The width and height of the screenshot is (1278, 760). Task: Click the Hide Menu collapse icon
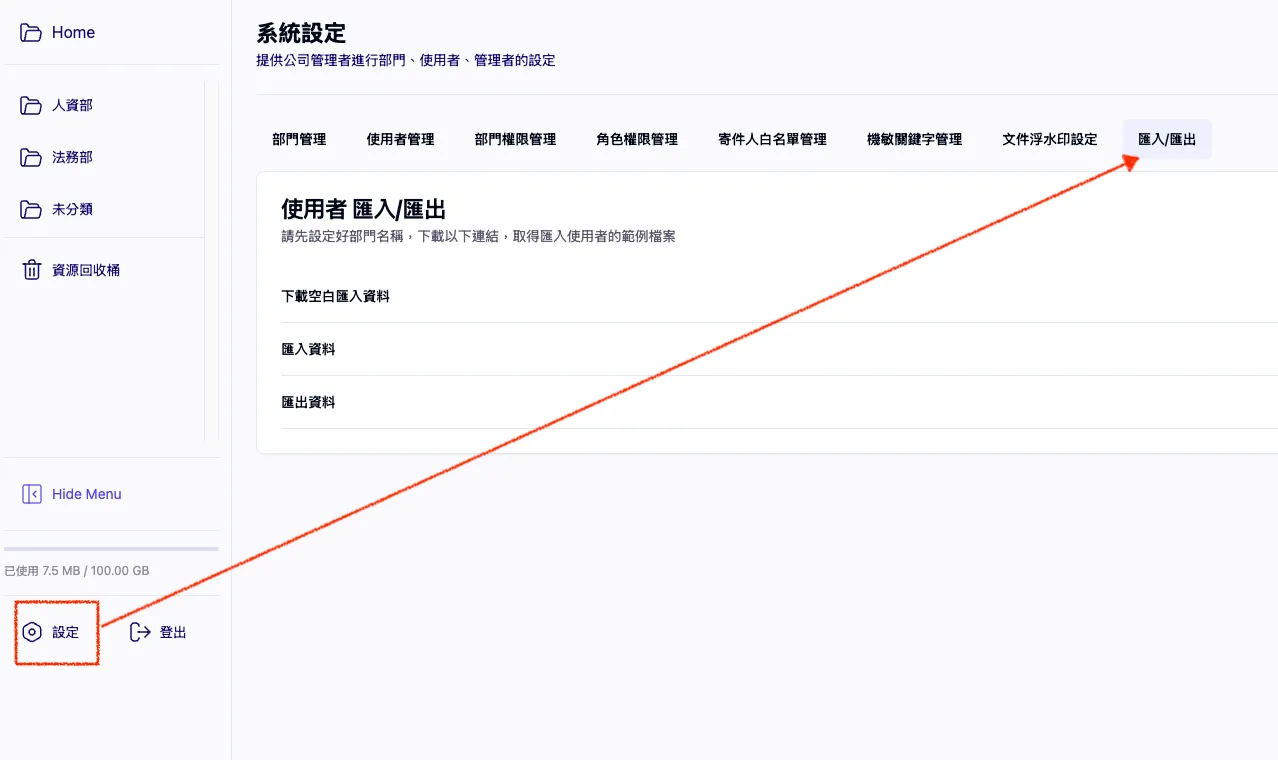click(x=31, y=493)
